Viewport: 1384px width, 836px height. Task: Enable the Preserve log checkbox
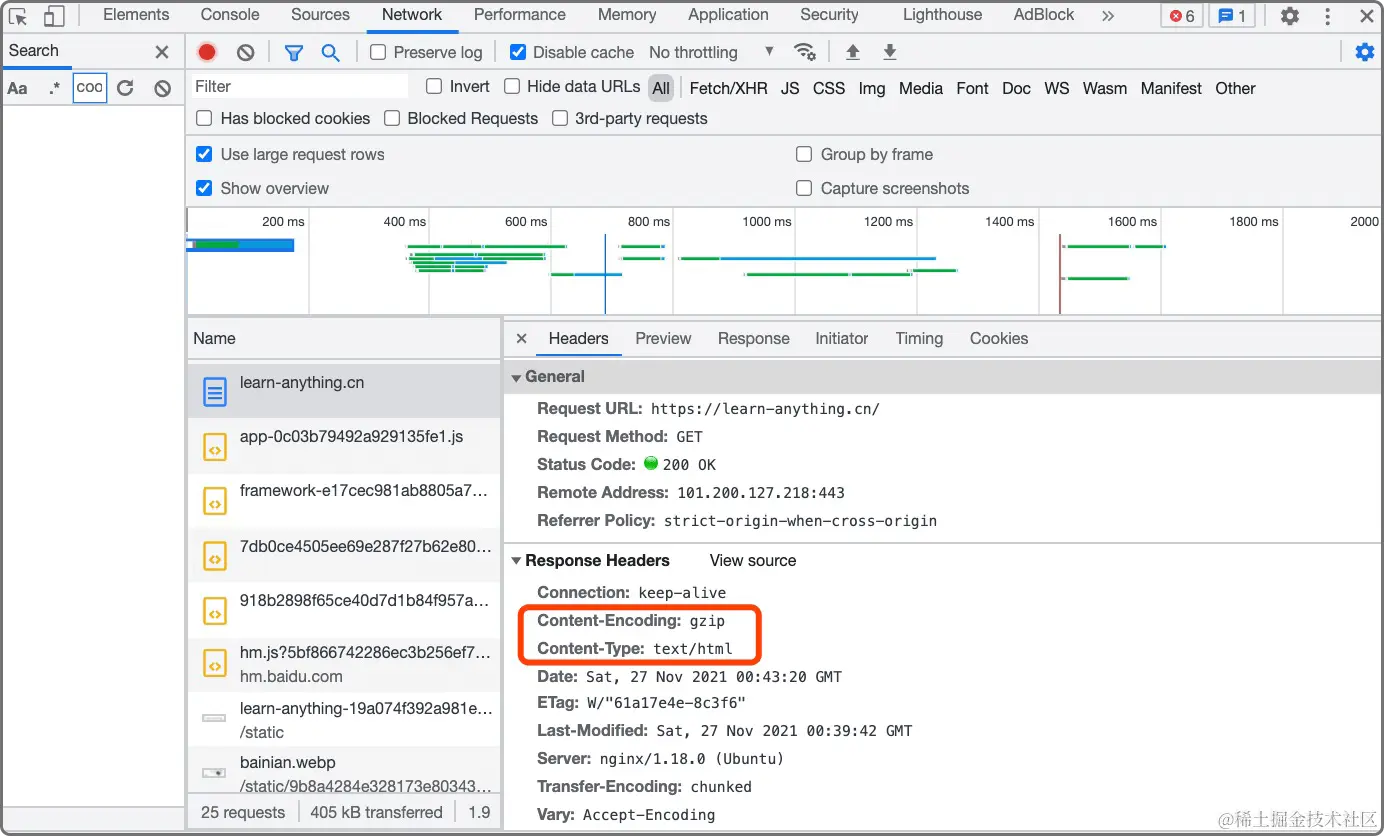click(378, 52)
